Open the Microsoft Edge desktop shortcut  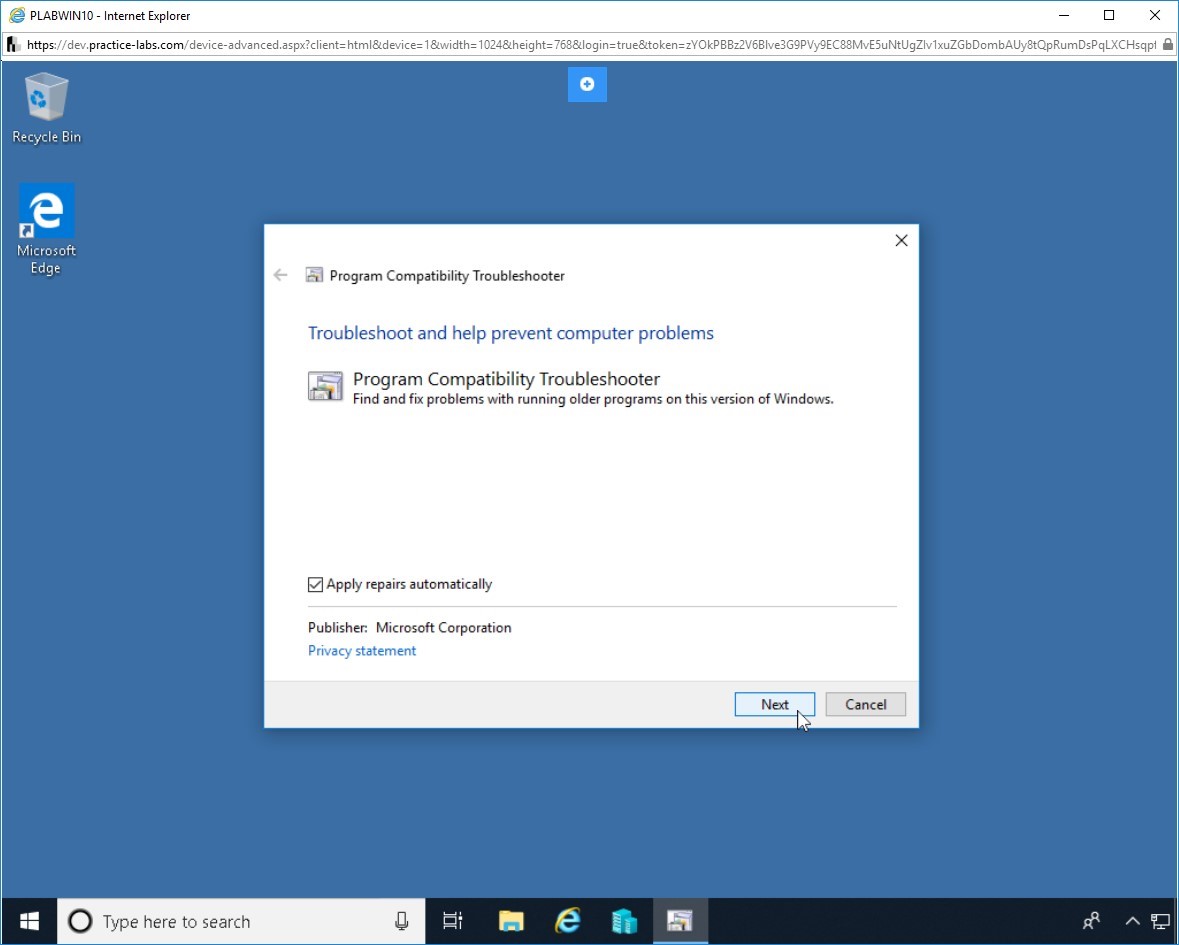47,229
